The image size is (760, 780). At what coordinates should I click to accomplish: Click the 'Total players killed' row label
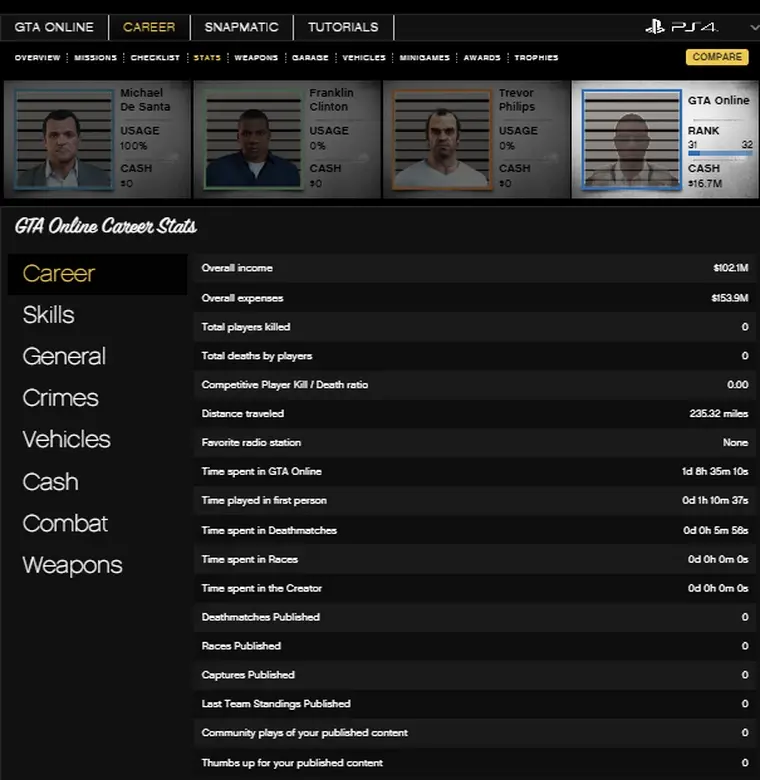click(x=246, y=327)
